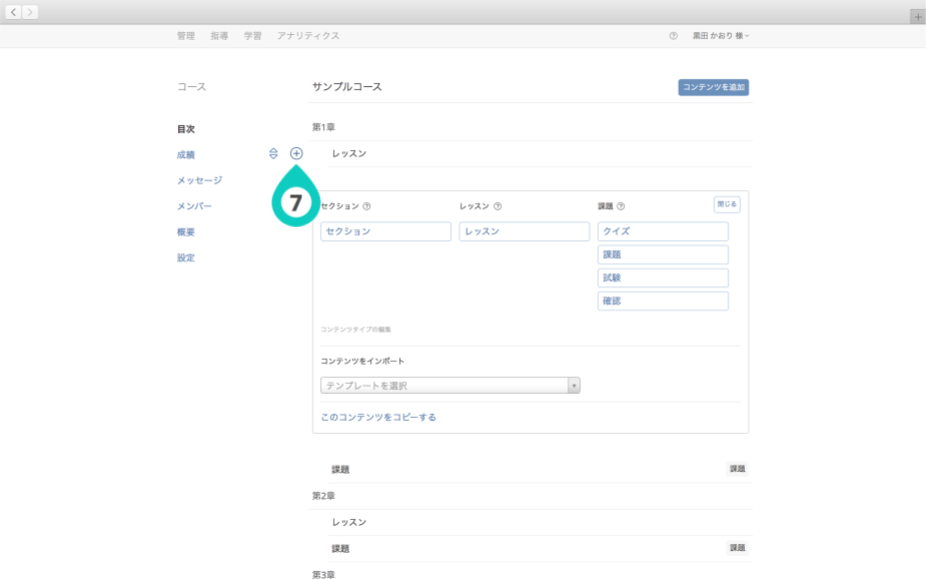Click the plus icon beside レッスン row
Image resolution: width=926 pixels, height=579 pixels.
pyautogui.click(x=296, y=153)
